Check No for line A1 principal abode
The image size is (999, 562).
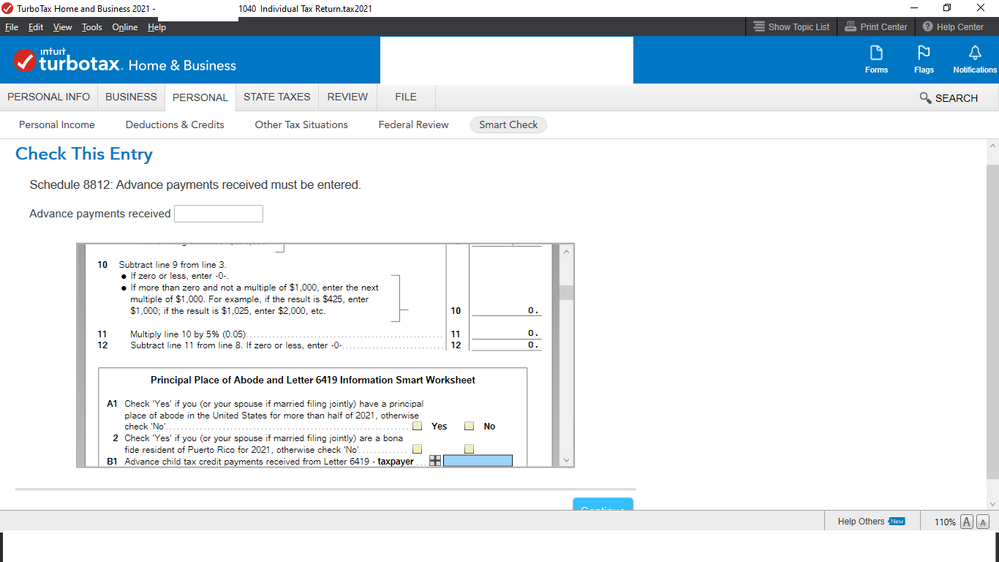(x=469, y=426)
